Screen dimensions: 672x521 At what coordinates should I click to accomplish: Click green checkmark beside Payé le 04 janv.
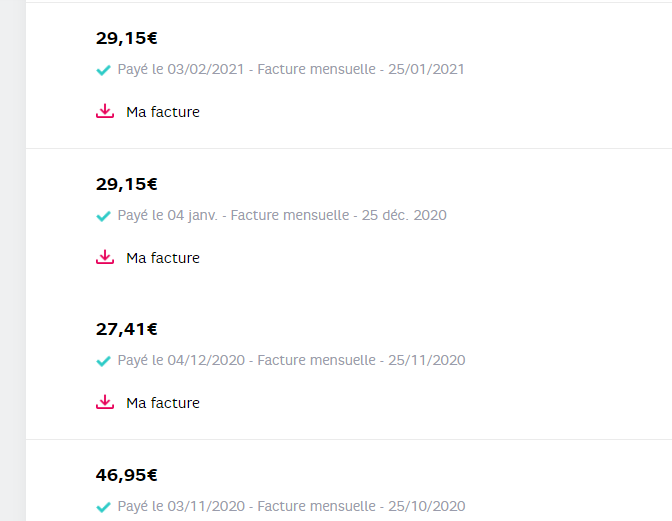coord(102,216)
